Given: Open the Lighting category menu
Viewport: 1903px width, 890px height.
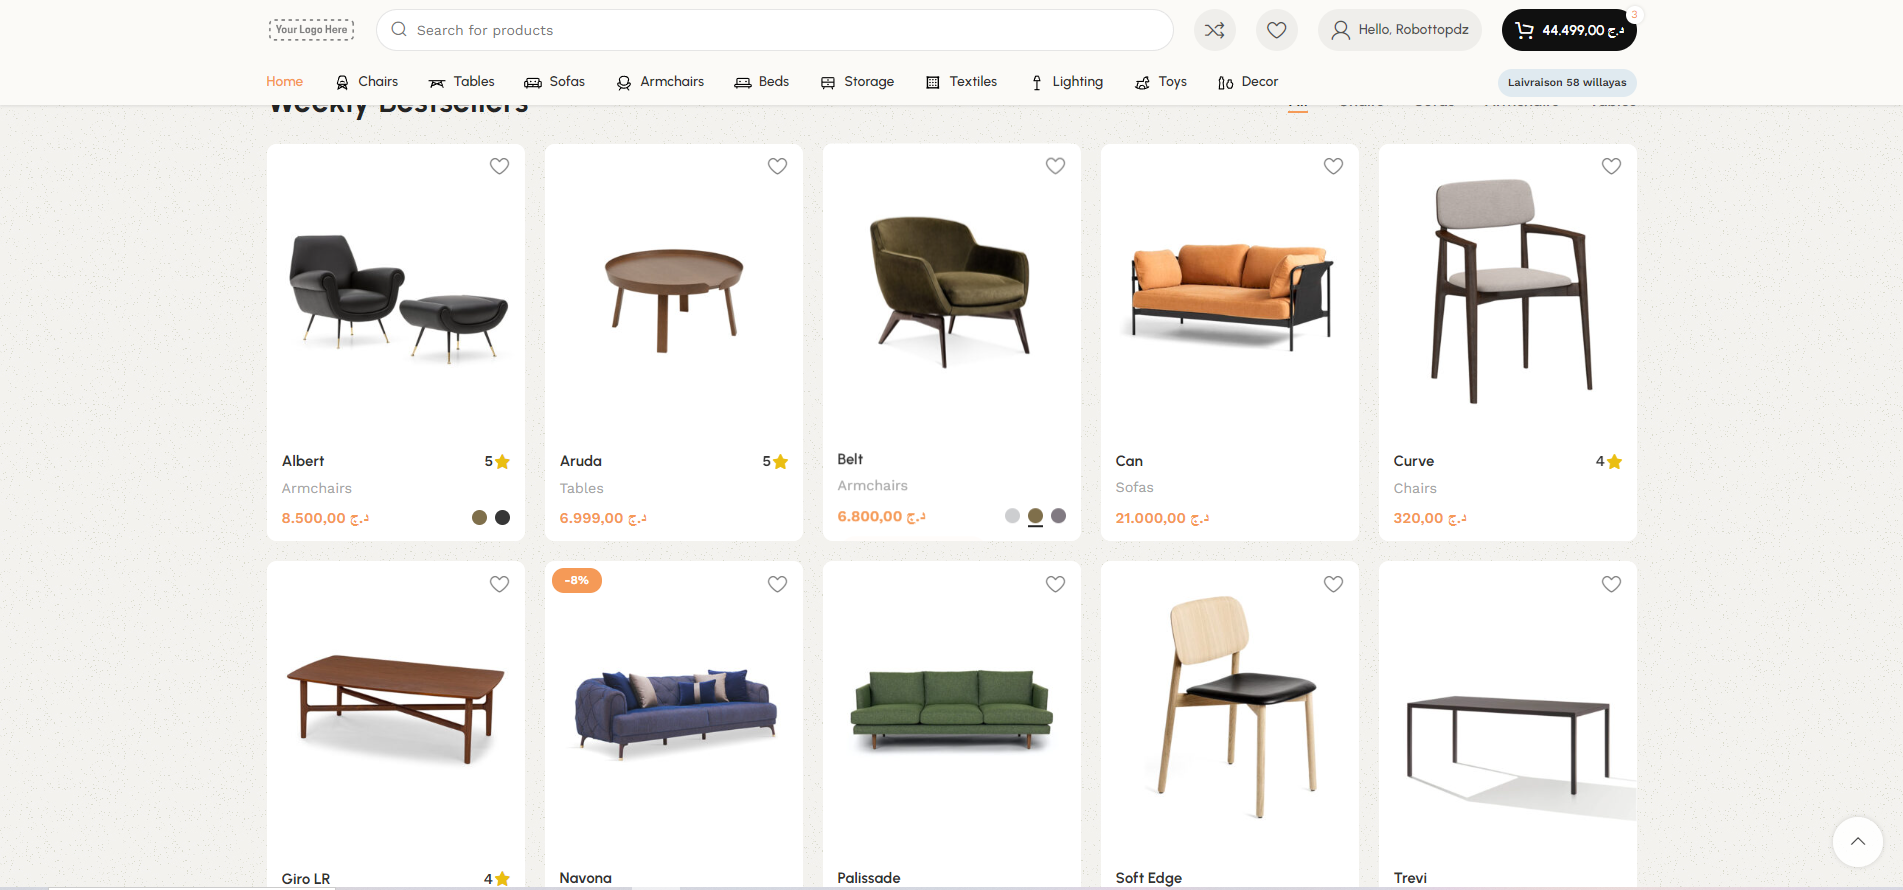Looking at the screenshot, I should (1067, 82).
